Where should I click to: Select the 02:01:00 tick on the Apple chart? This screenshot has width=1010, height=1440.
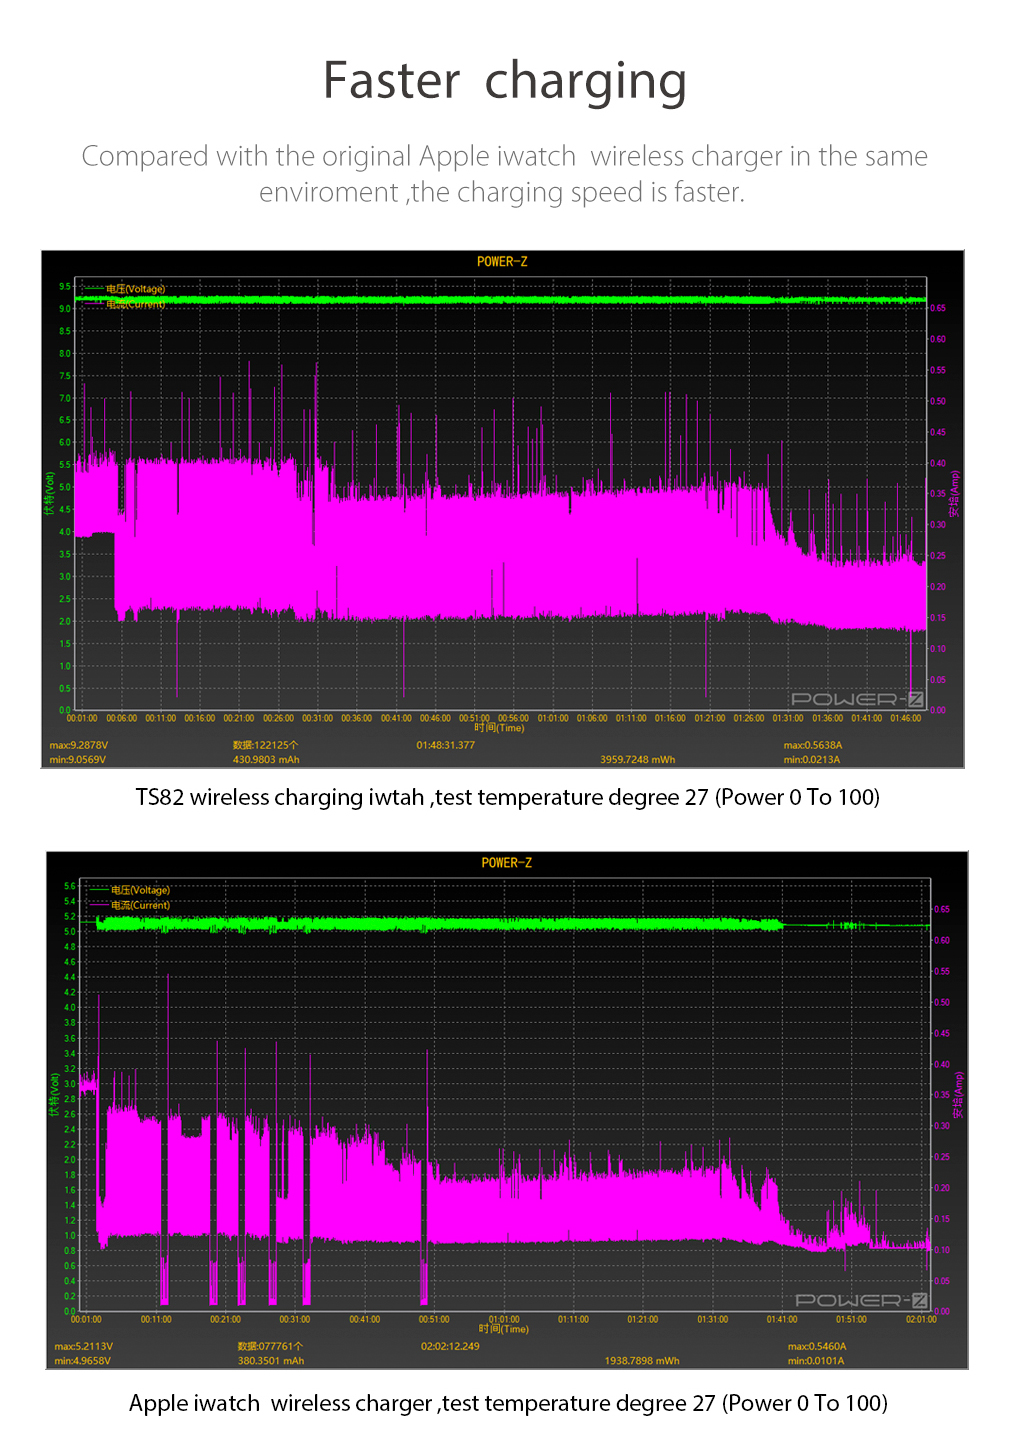pos(921,1320)
